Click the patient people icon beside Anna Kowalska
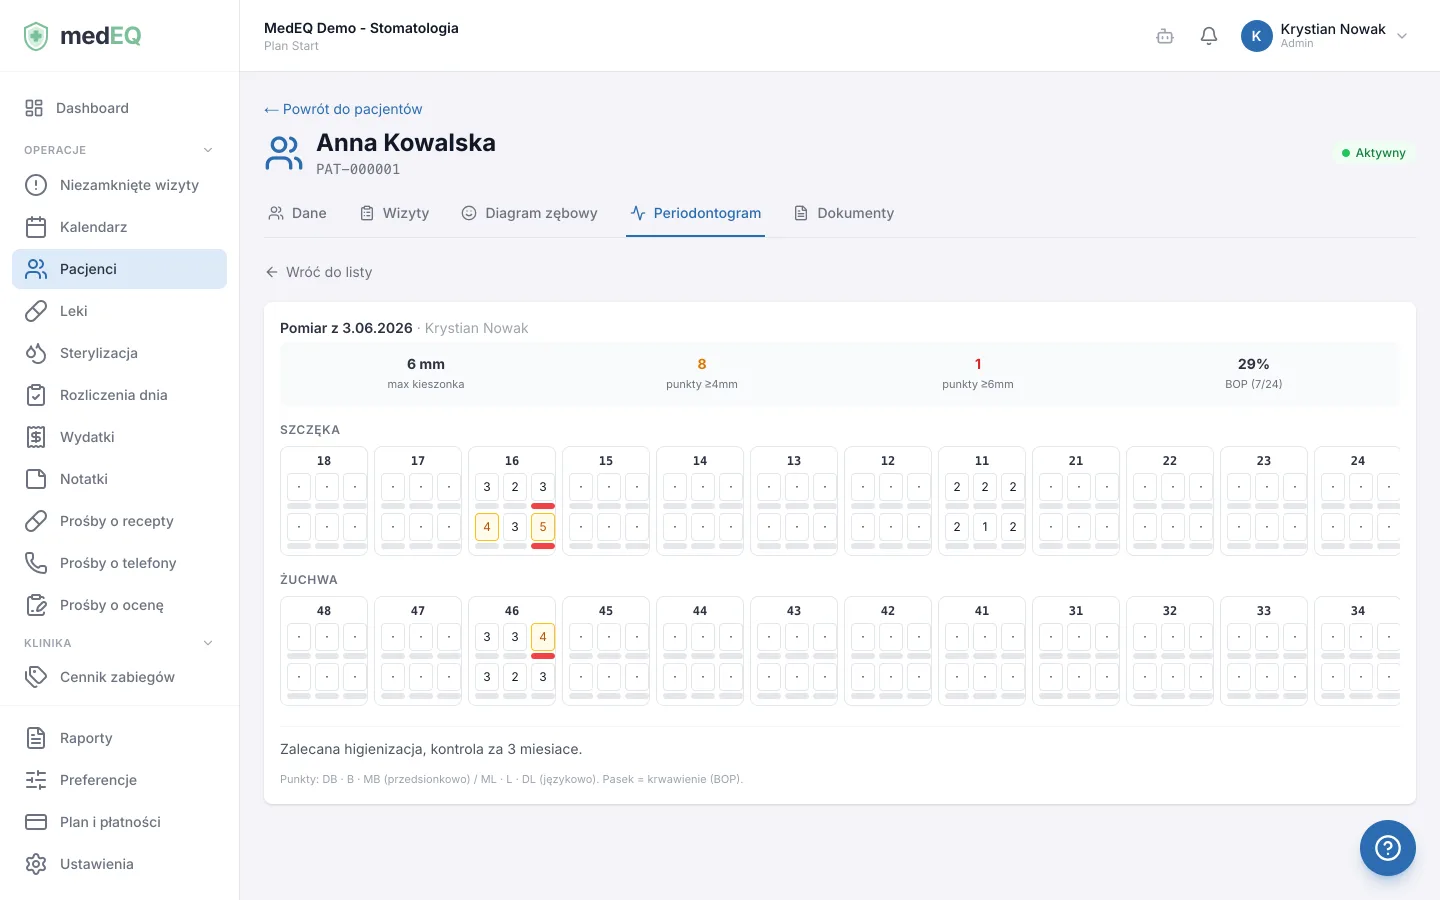 [x=284, y=154]
